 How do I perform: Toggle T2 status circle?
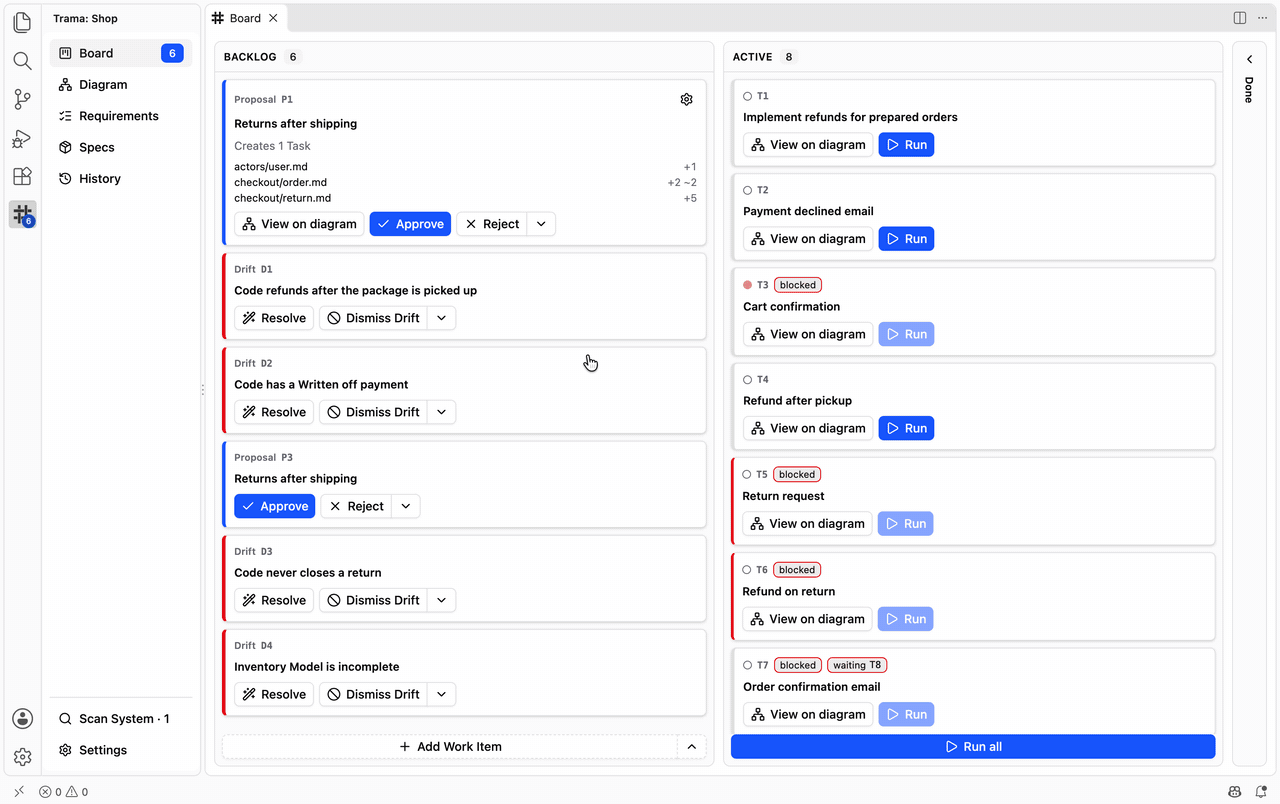tap(747, 190)
